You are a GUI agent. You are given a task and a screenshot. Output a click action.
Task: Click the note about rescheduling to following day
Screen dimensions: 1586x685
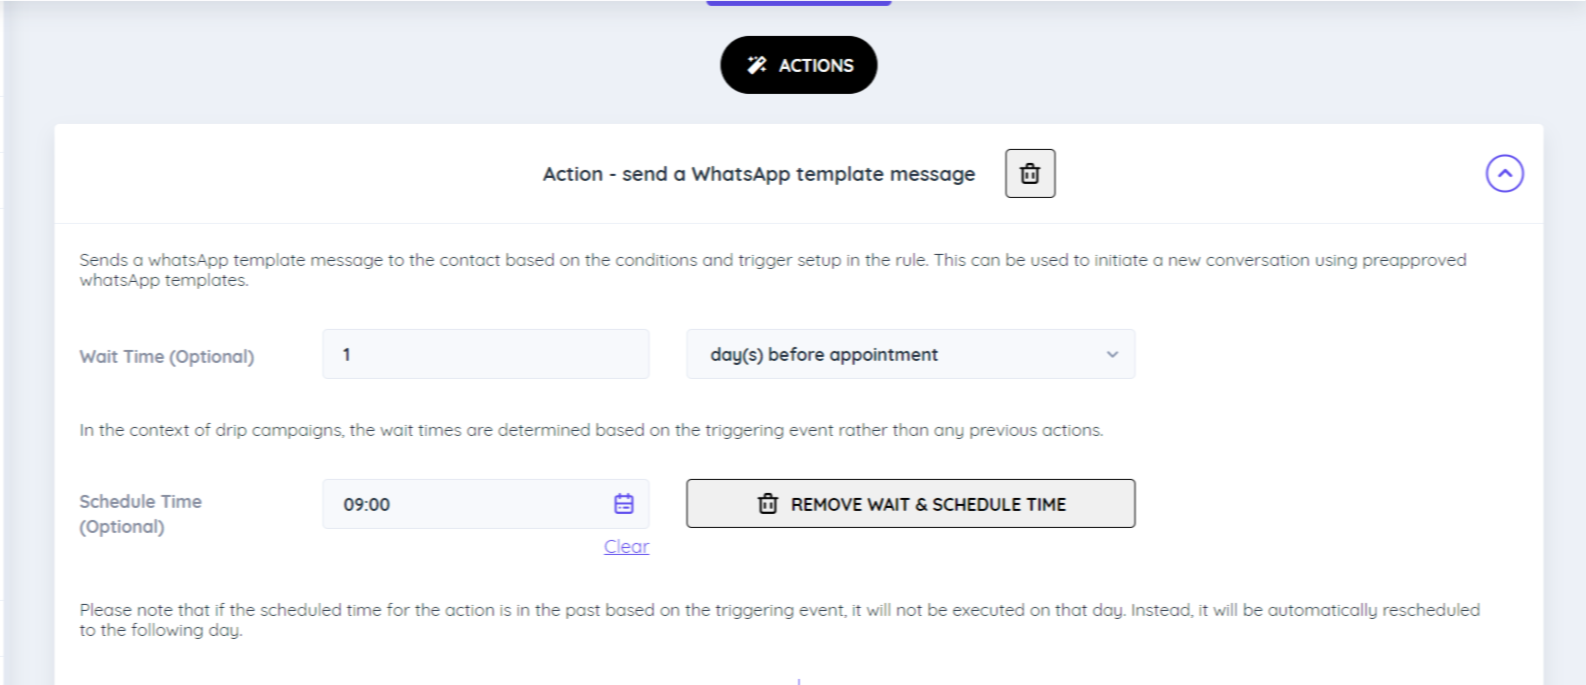(x=779, y=620)
